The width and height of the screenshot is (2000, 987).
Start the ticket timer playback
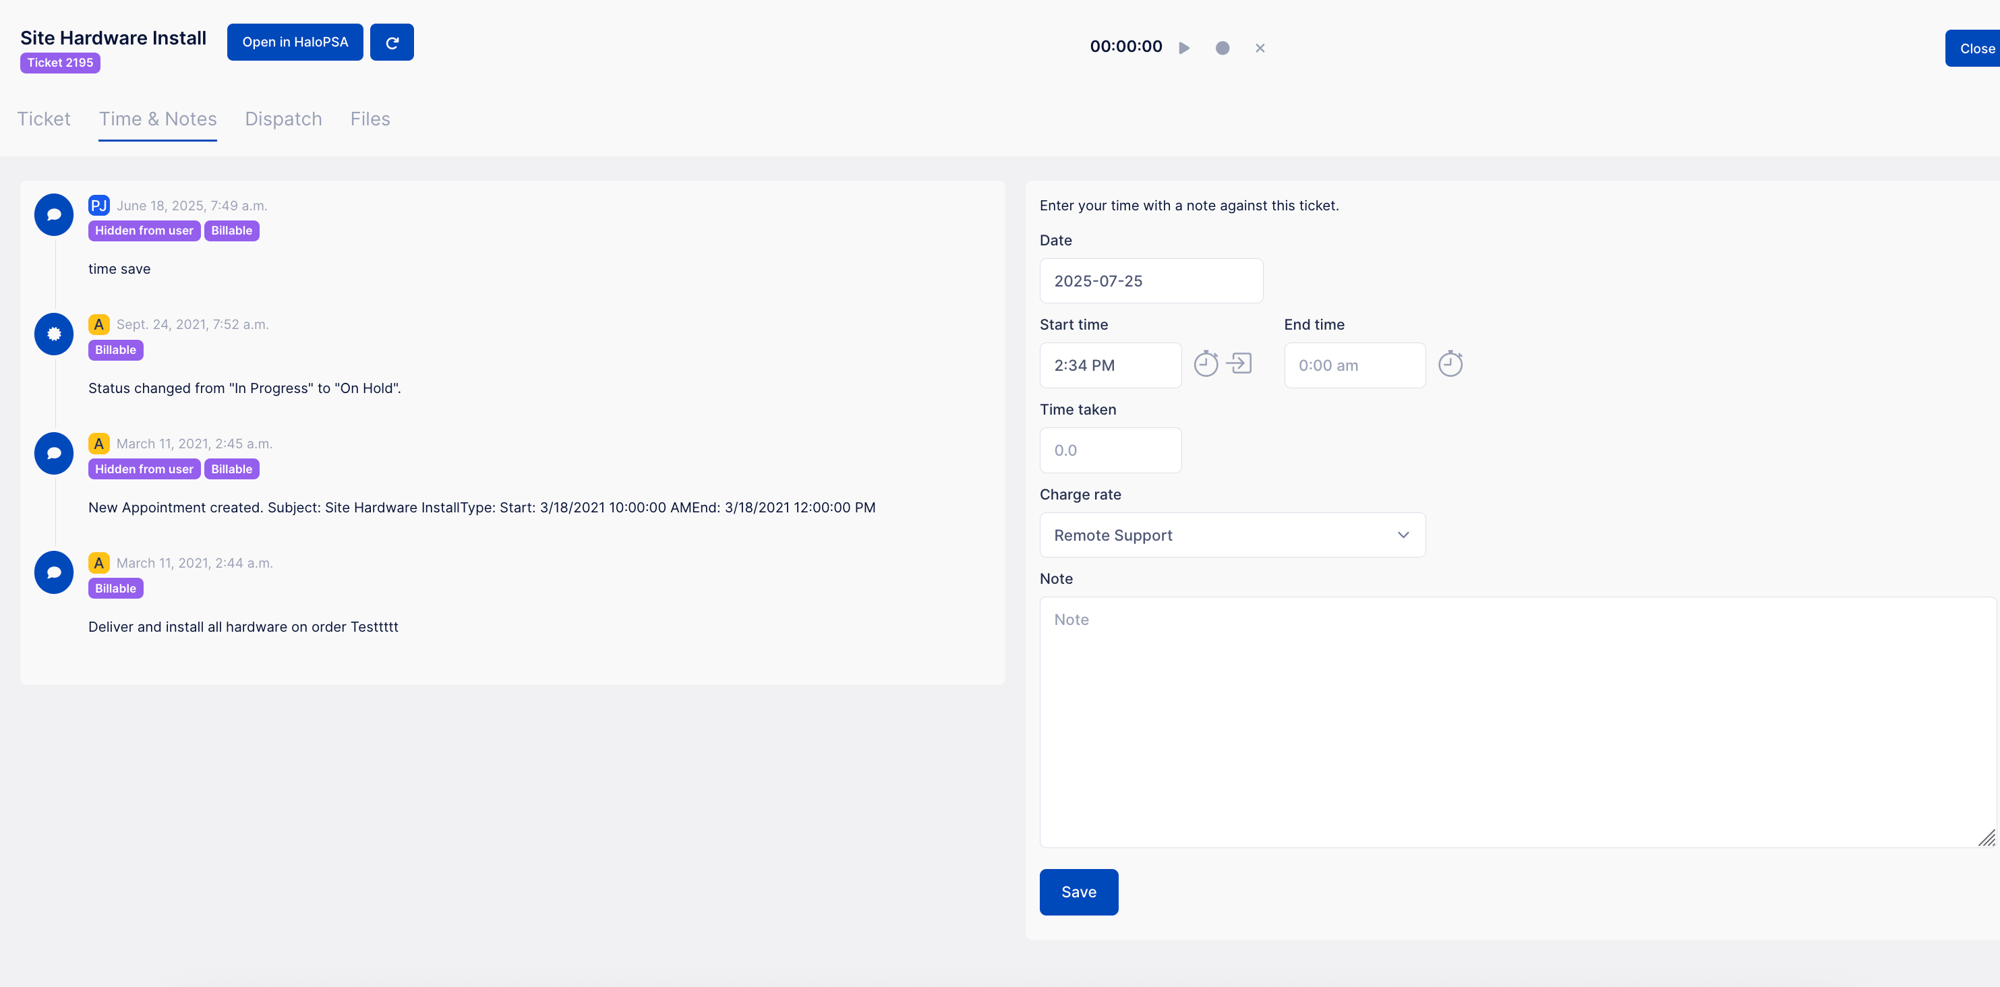(x=1185, y=47)
